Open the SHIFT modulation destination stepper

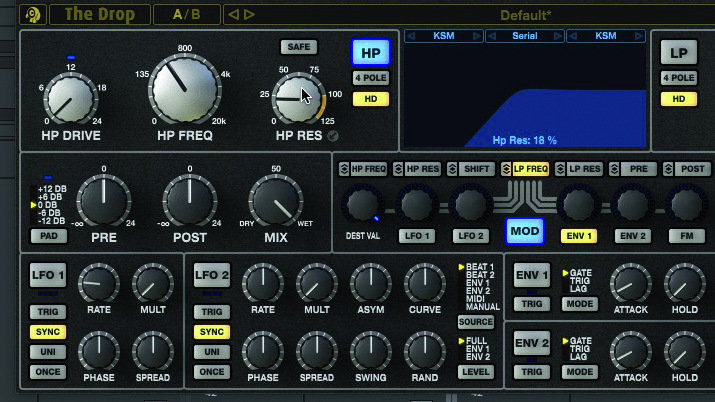point(452,169)
